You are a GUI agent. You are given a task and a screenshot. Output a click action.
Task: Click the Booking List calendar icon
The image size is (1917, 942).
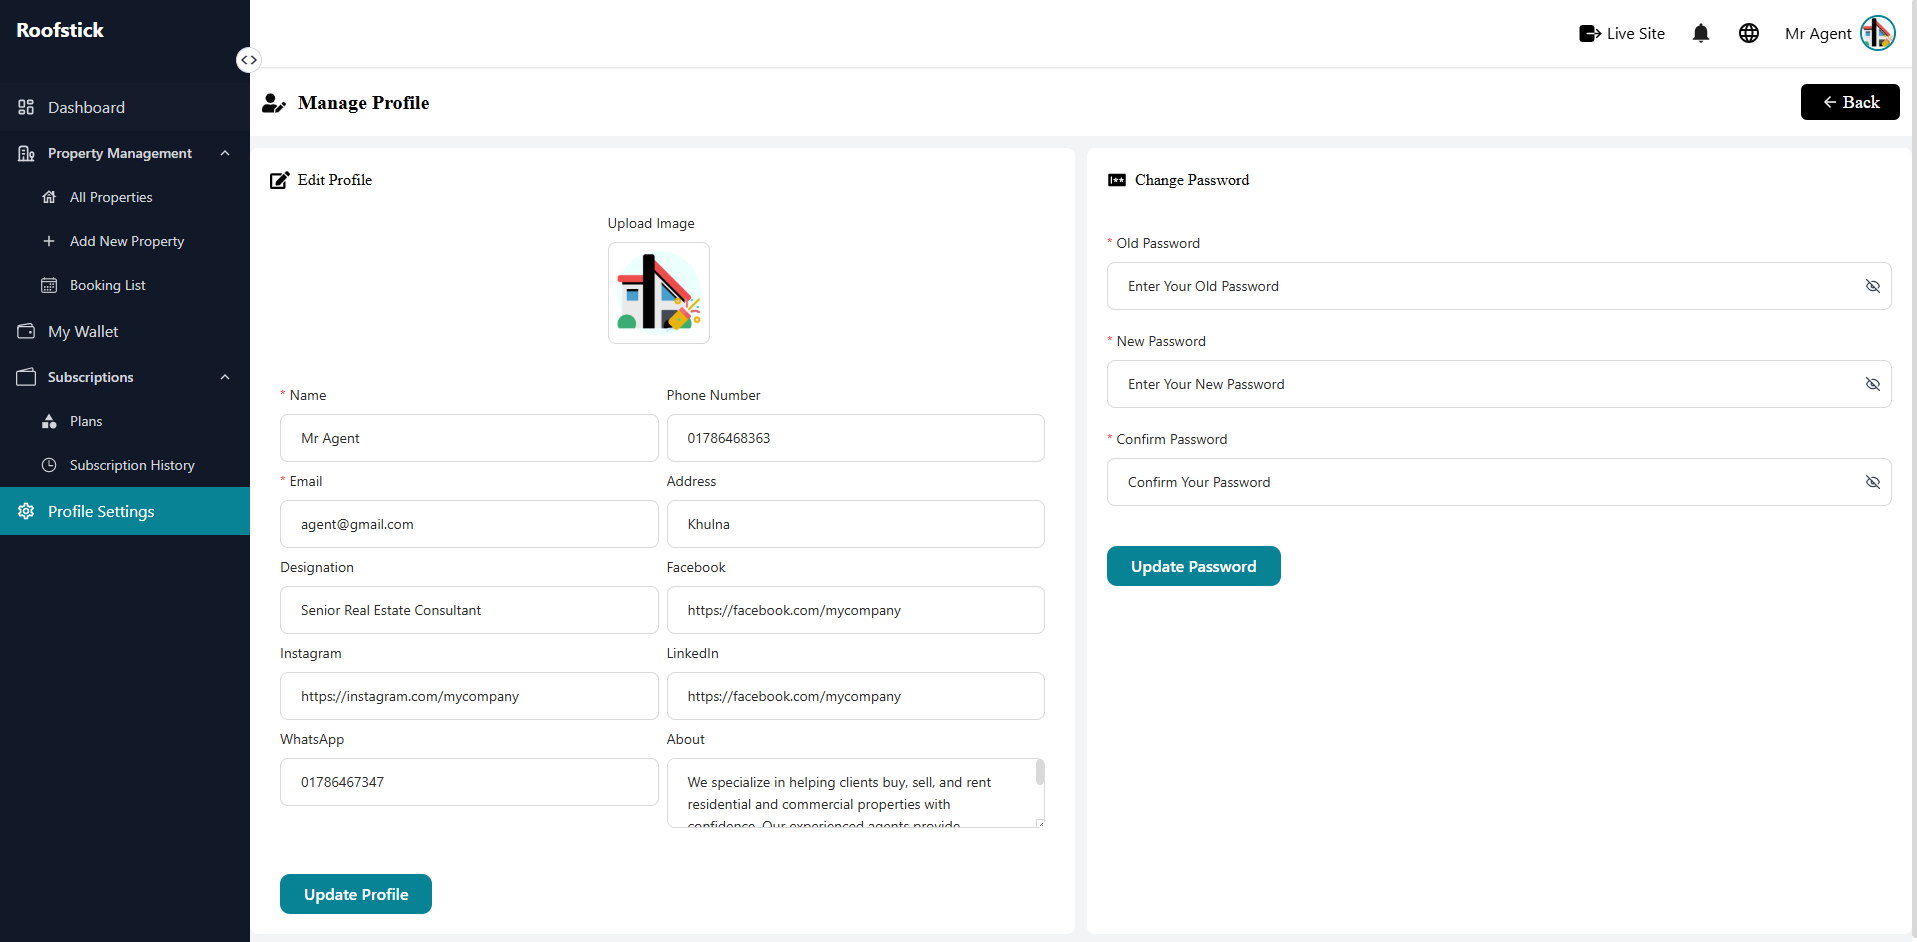49,285
